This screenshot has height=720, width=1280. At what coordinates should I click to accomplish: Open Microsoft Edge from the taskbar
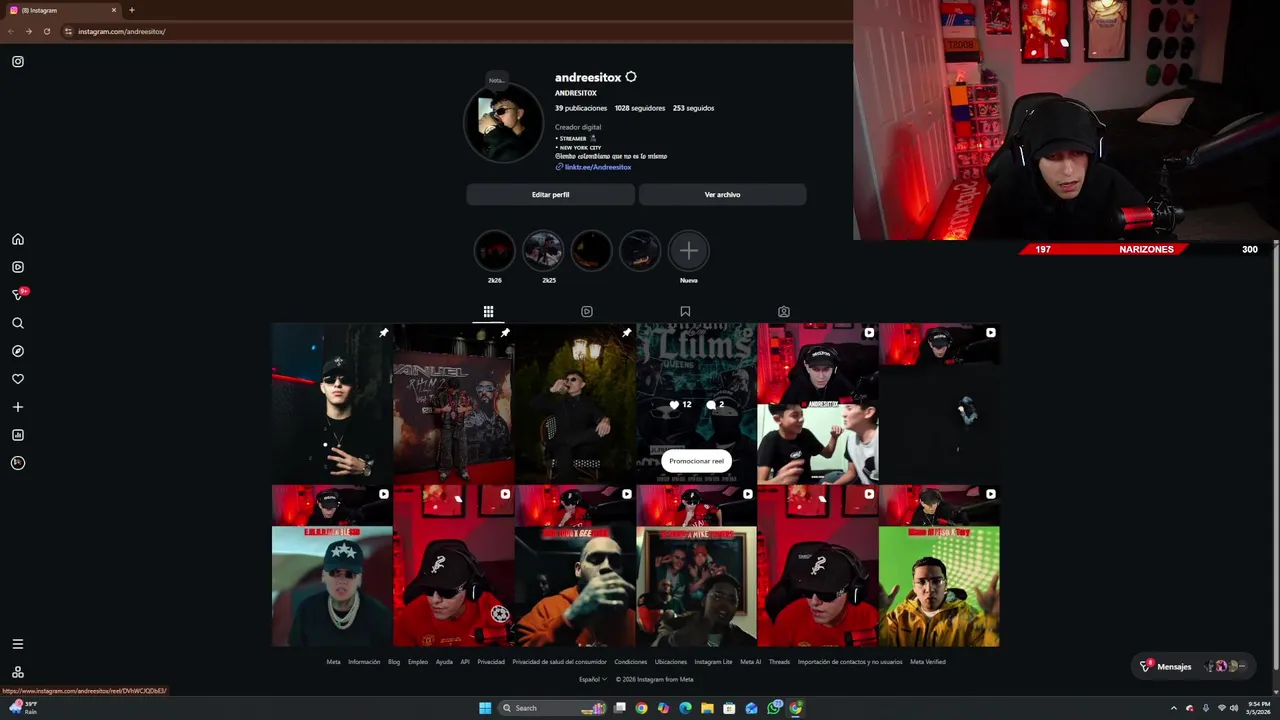pos(685,708)
